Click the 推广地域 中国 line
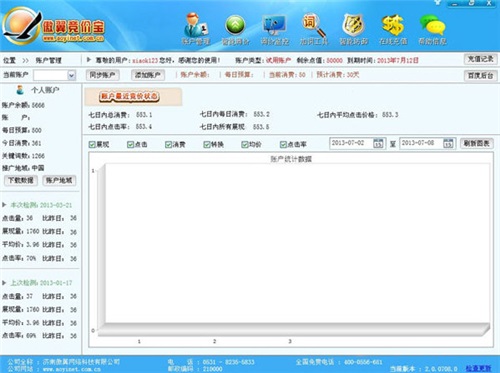 coord(23,168)
